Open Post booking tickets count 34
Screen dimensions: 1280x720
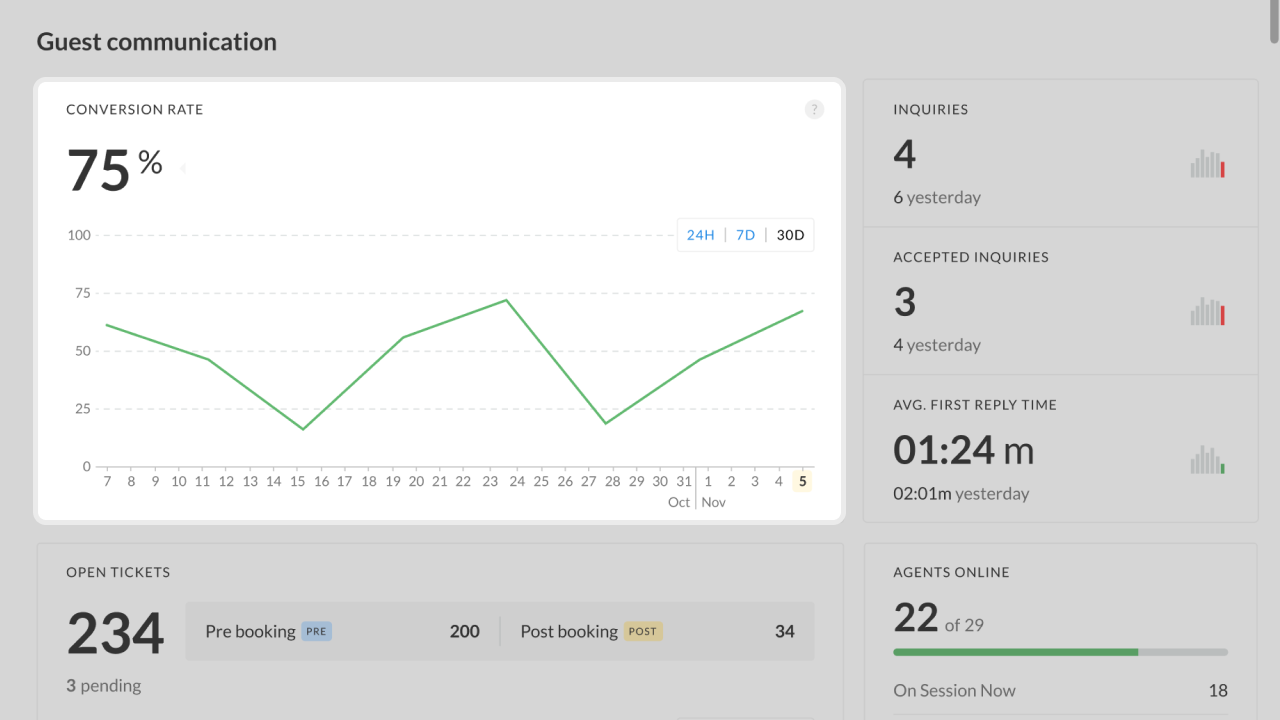(x=785, y=631)
